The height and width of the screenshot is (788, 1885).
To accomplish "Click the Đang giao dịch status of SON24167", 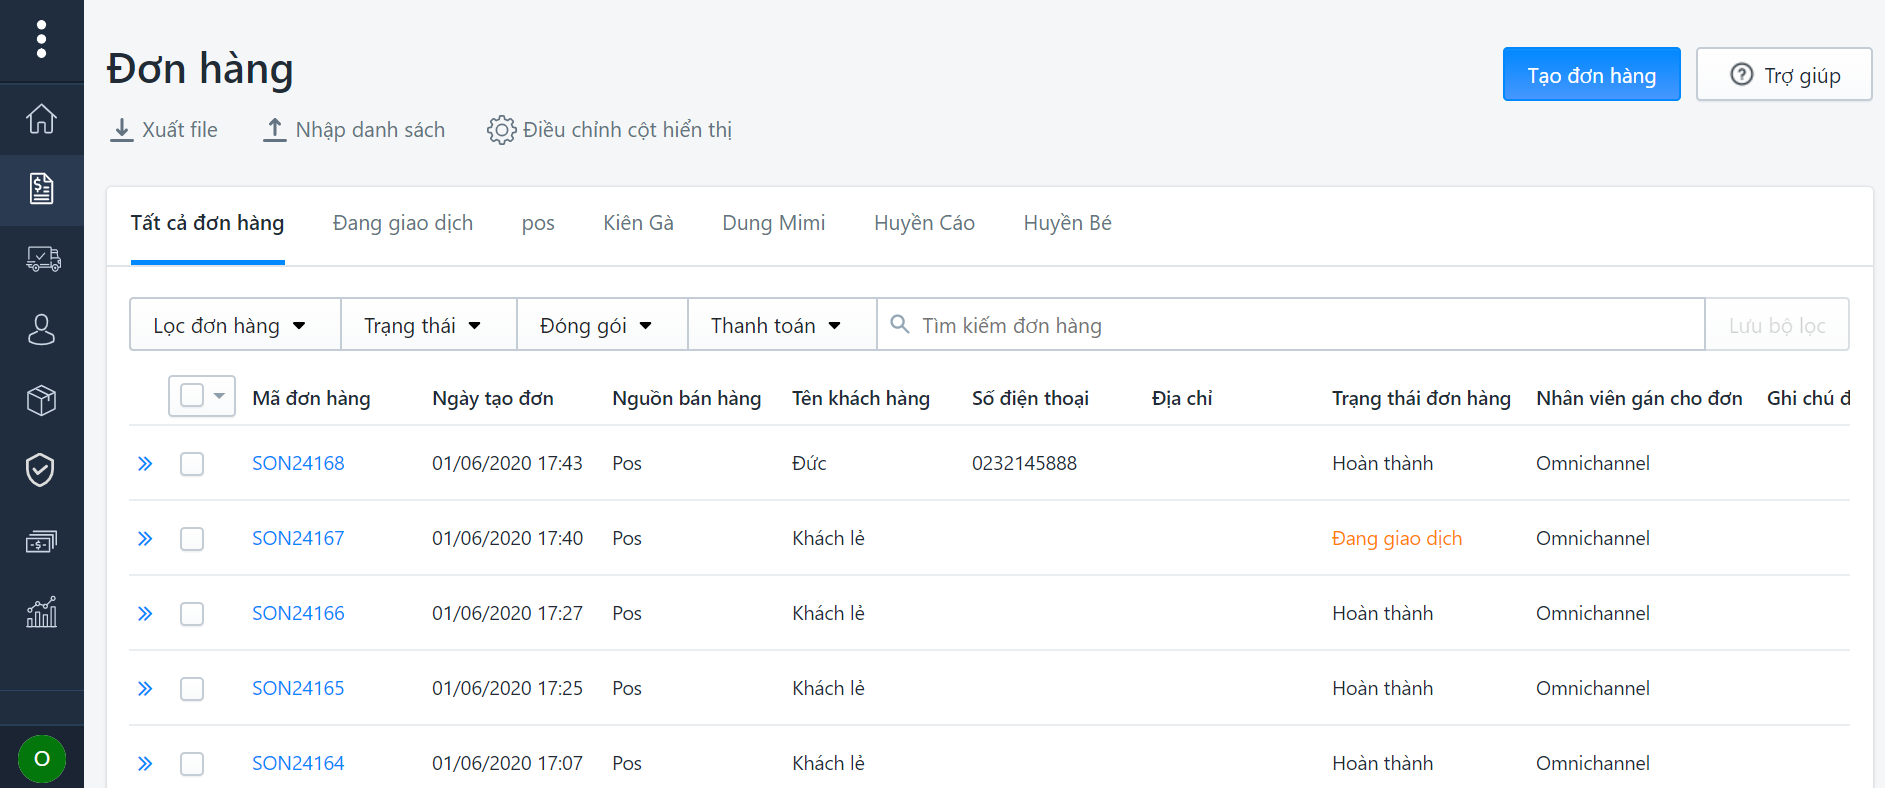I will 1397,538.
